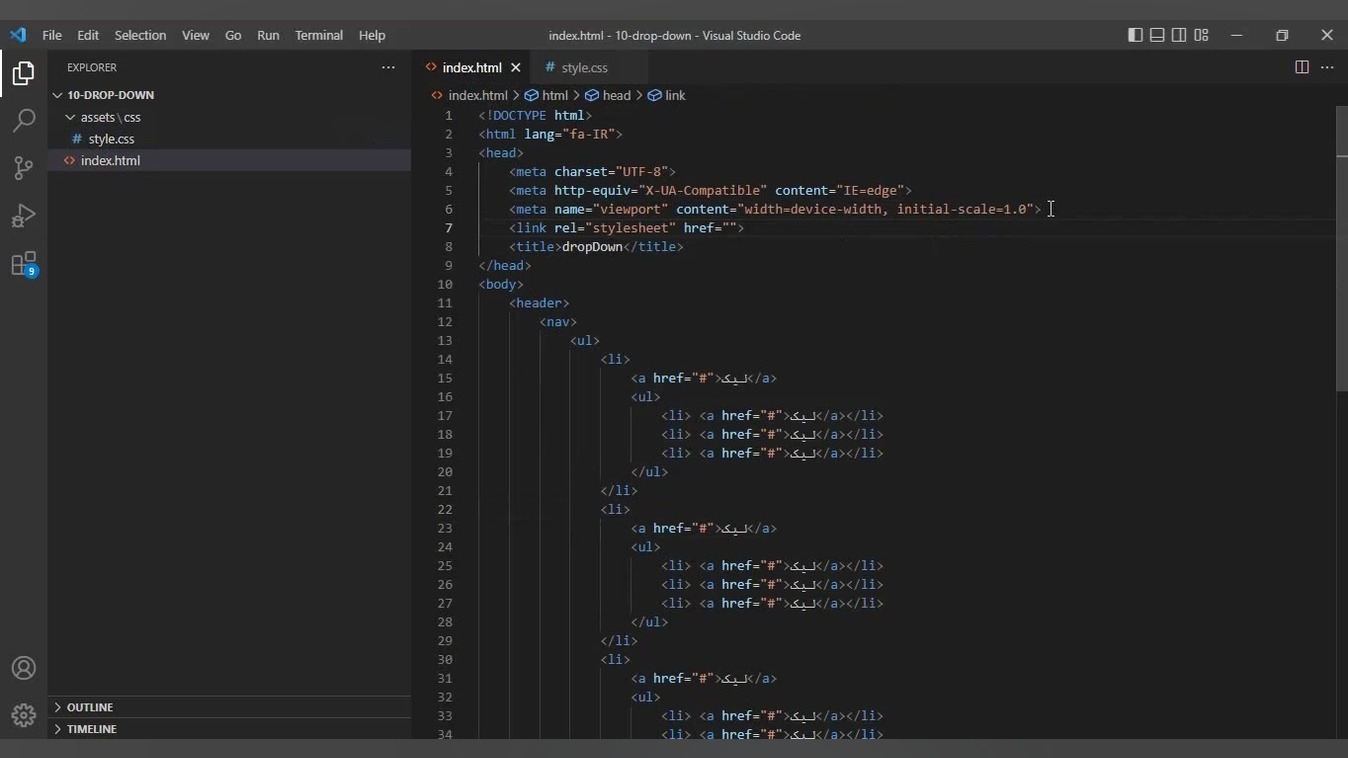Open Customize Layout icon in title bar
1348x758 pixels.
pos(1201,35)
